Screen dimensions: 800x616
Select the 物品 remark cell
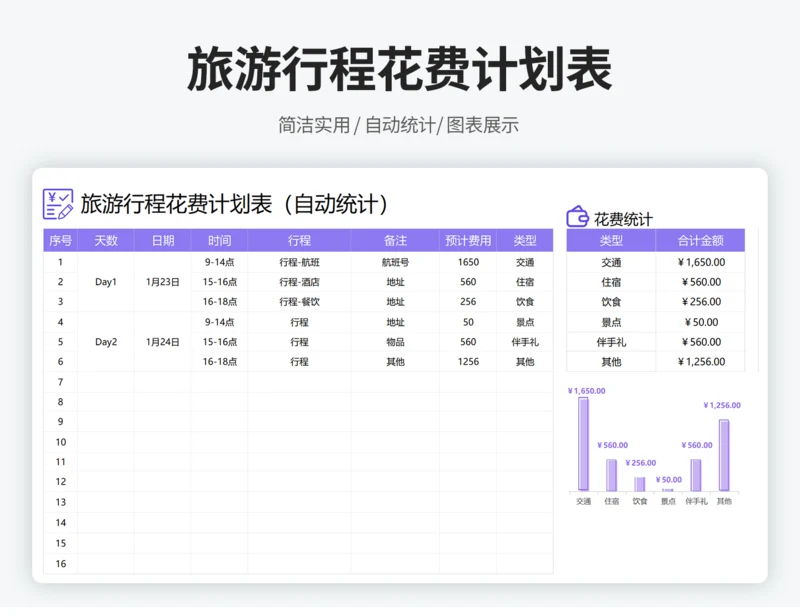[395, 342]
